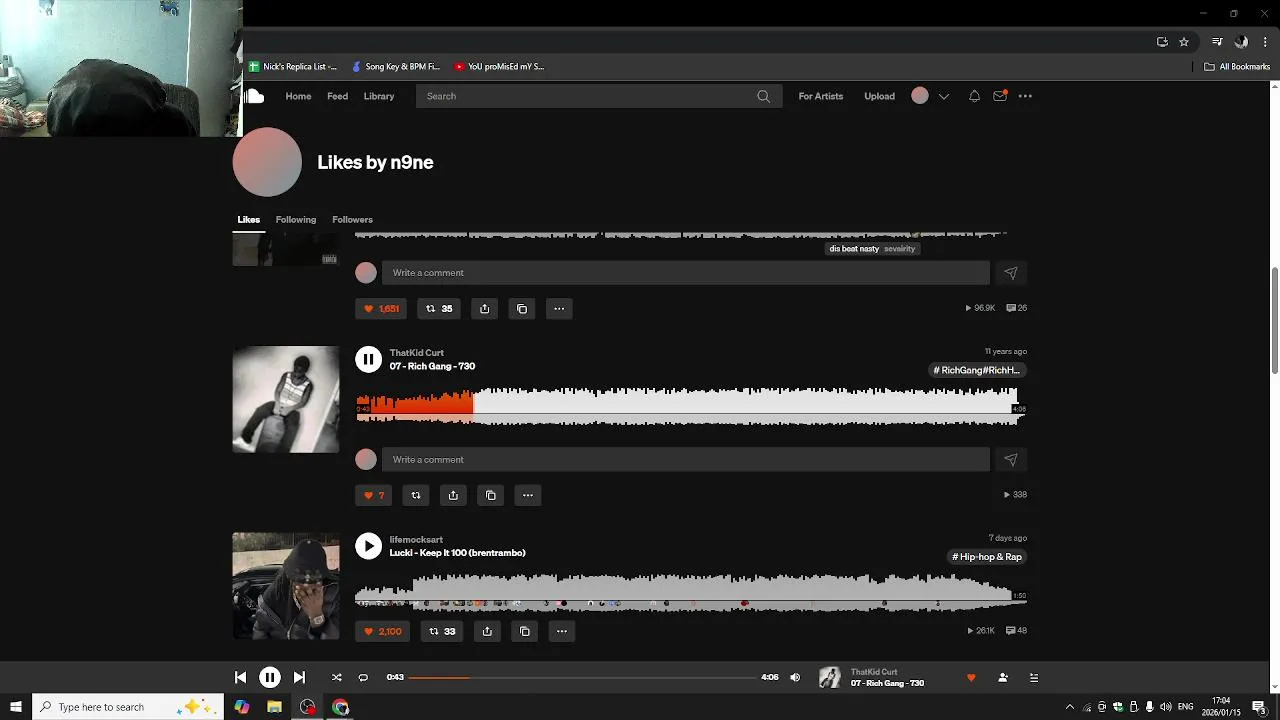Select the Following tab
The width and height of the screenshot is (1280, 720).
(296, 220)
